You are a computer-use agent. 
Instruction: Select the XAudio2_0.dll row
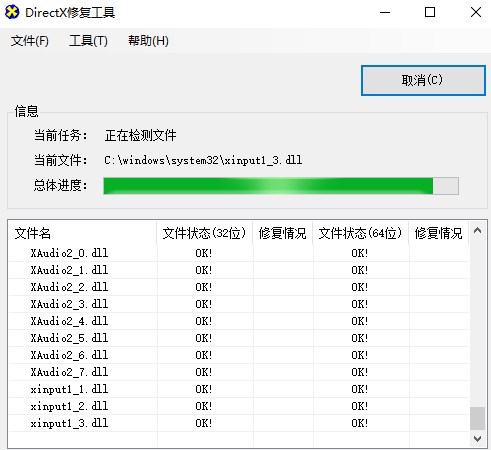(x=239, y=253)
